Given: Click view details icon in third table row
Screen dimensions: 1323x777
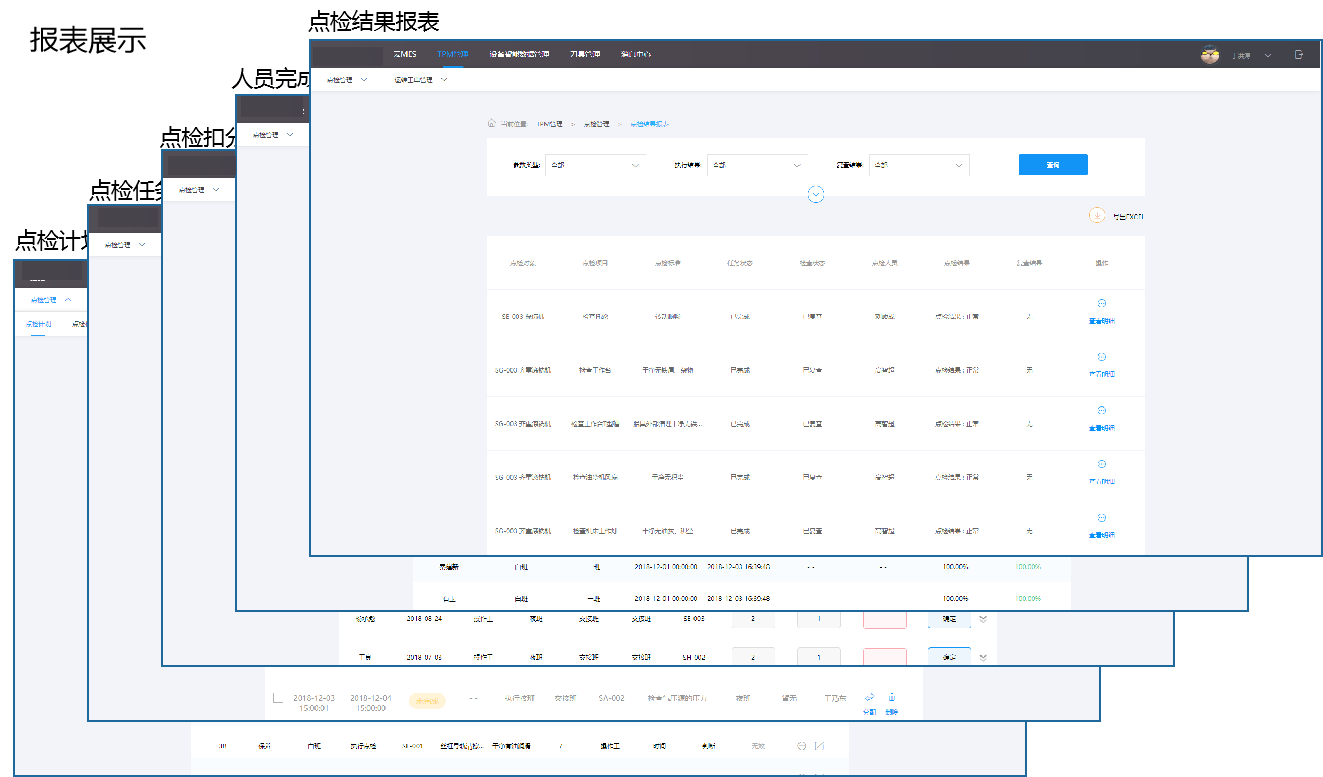Looking at the screenshot, I should [1101, 410].
